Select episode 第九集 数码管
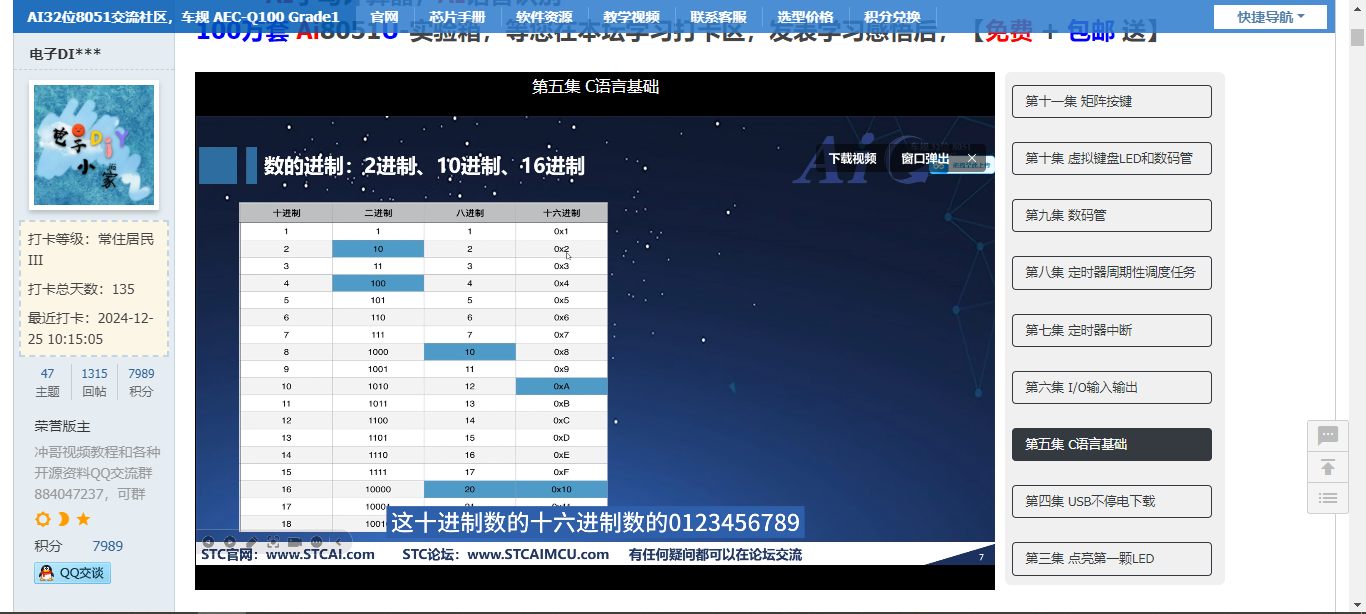This screenshot has width=1366, height=614. [x=1112, y=215]
